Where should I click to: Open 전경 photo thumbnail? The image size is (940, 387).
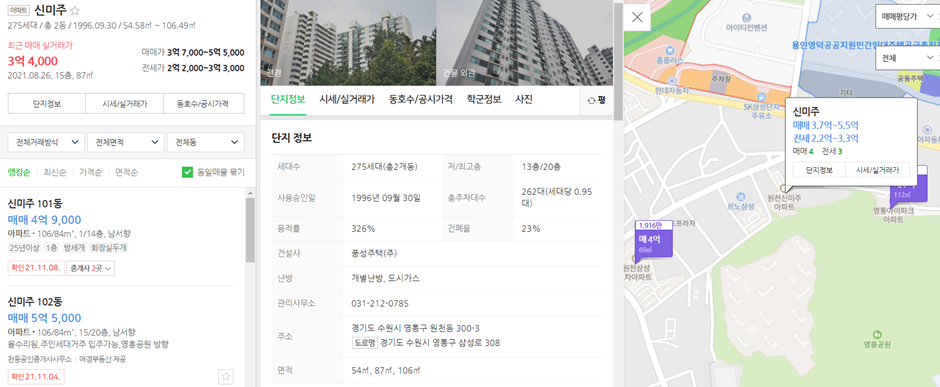(348, 43)
